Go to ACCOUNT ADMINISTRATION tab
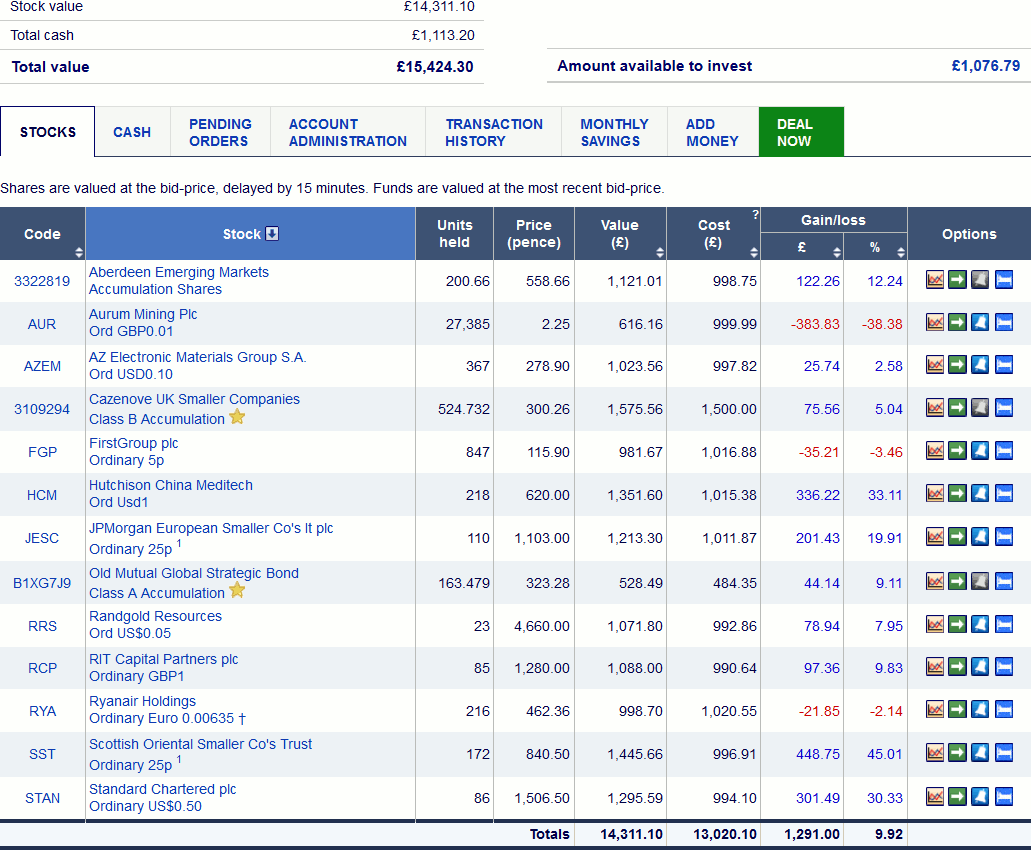The width and height of the screenshot is (1031, 850). pyautogui.click(x=348, y=132)
